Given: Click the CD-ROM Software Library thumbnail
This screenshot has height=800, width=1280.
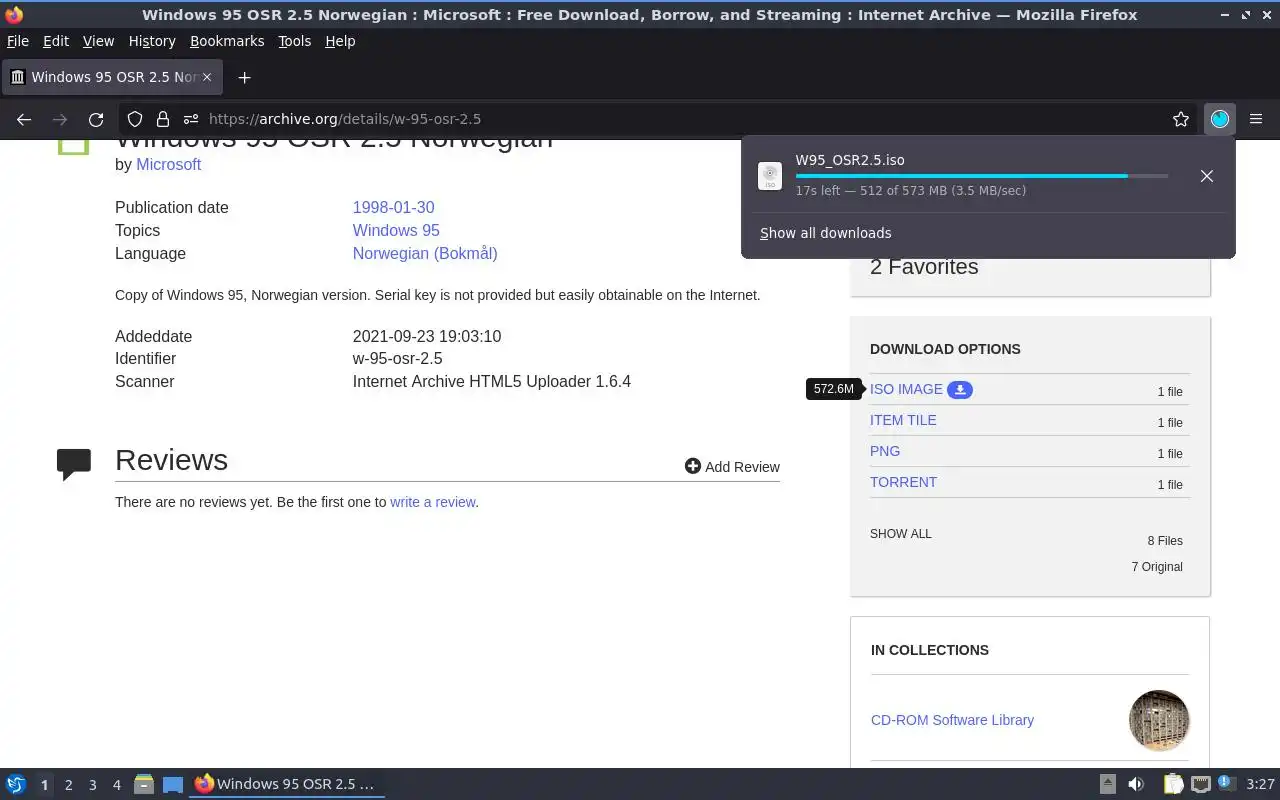Looking at the screenshot, I should (1159, 720).
